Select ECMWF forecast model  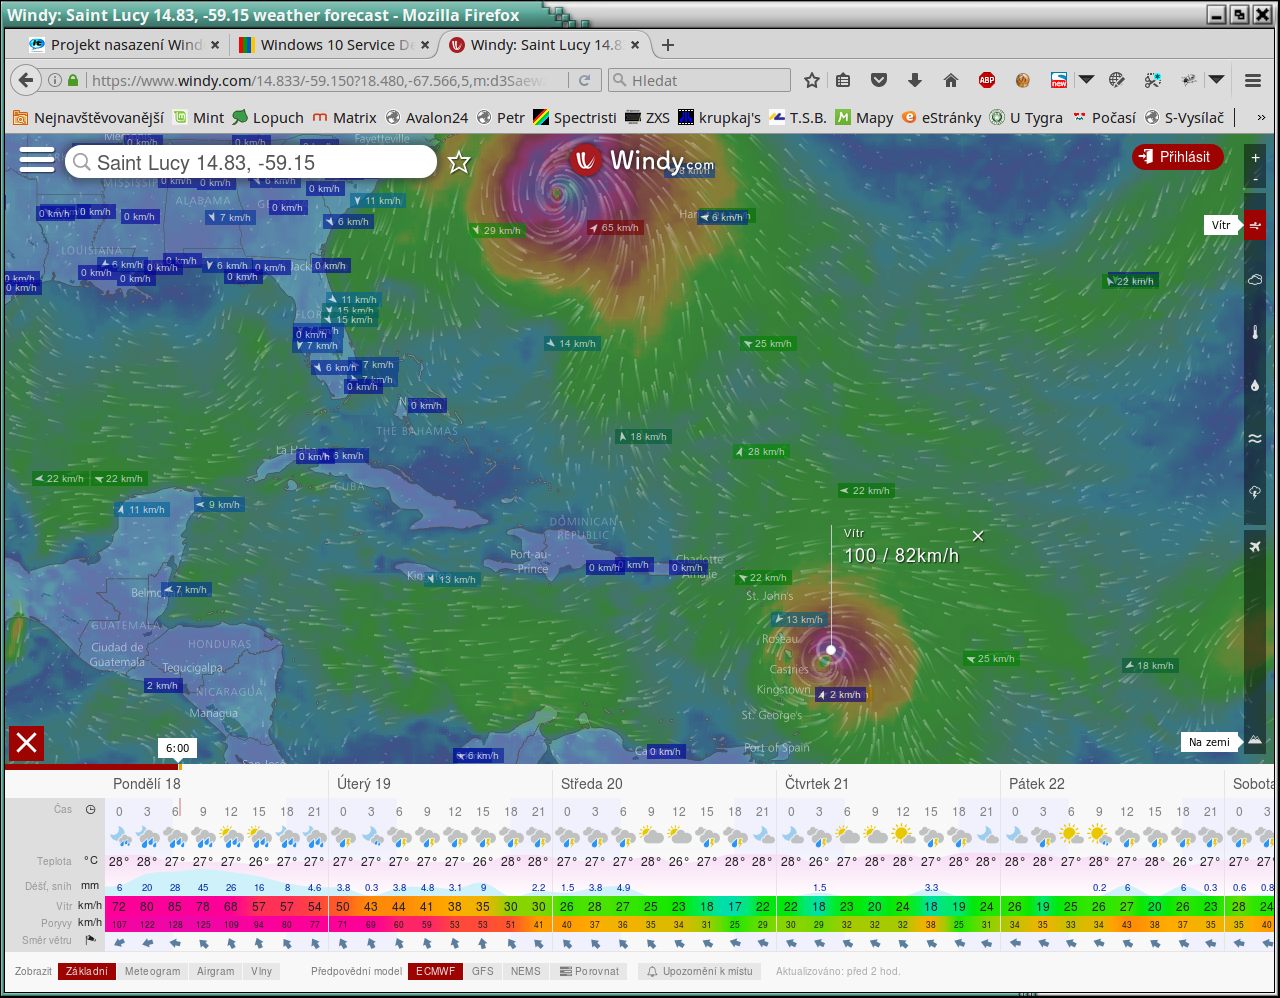(435, 970)
